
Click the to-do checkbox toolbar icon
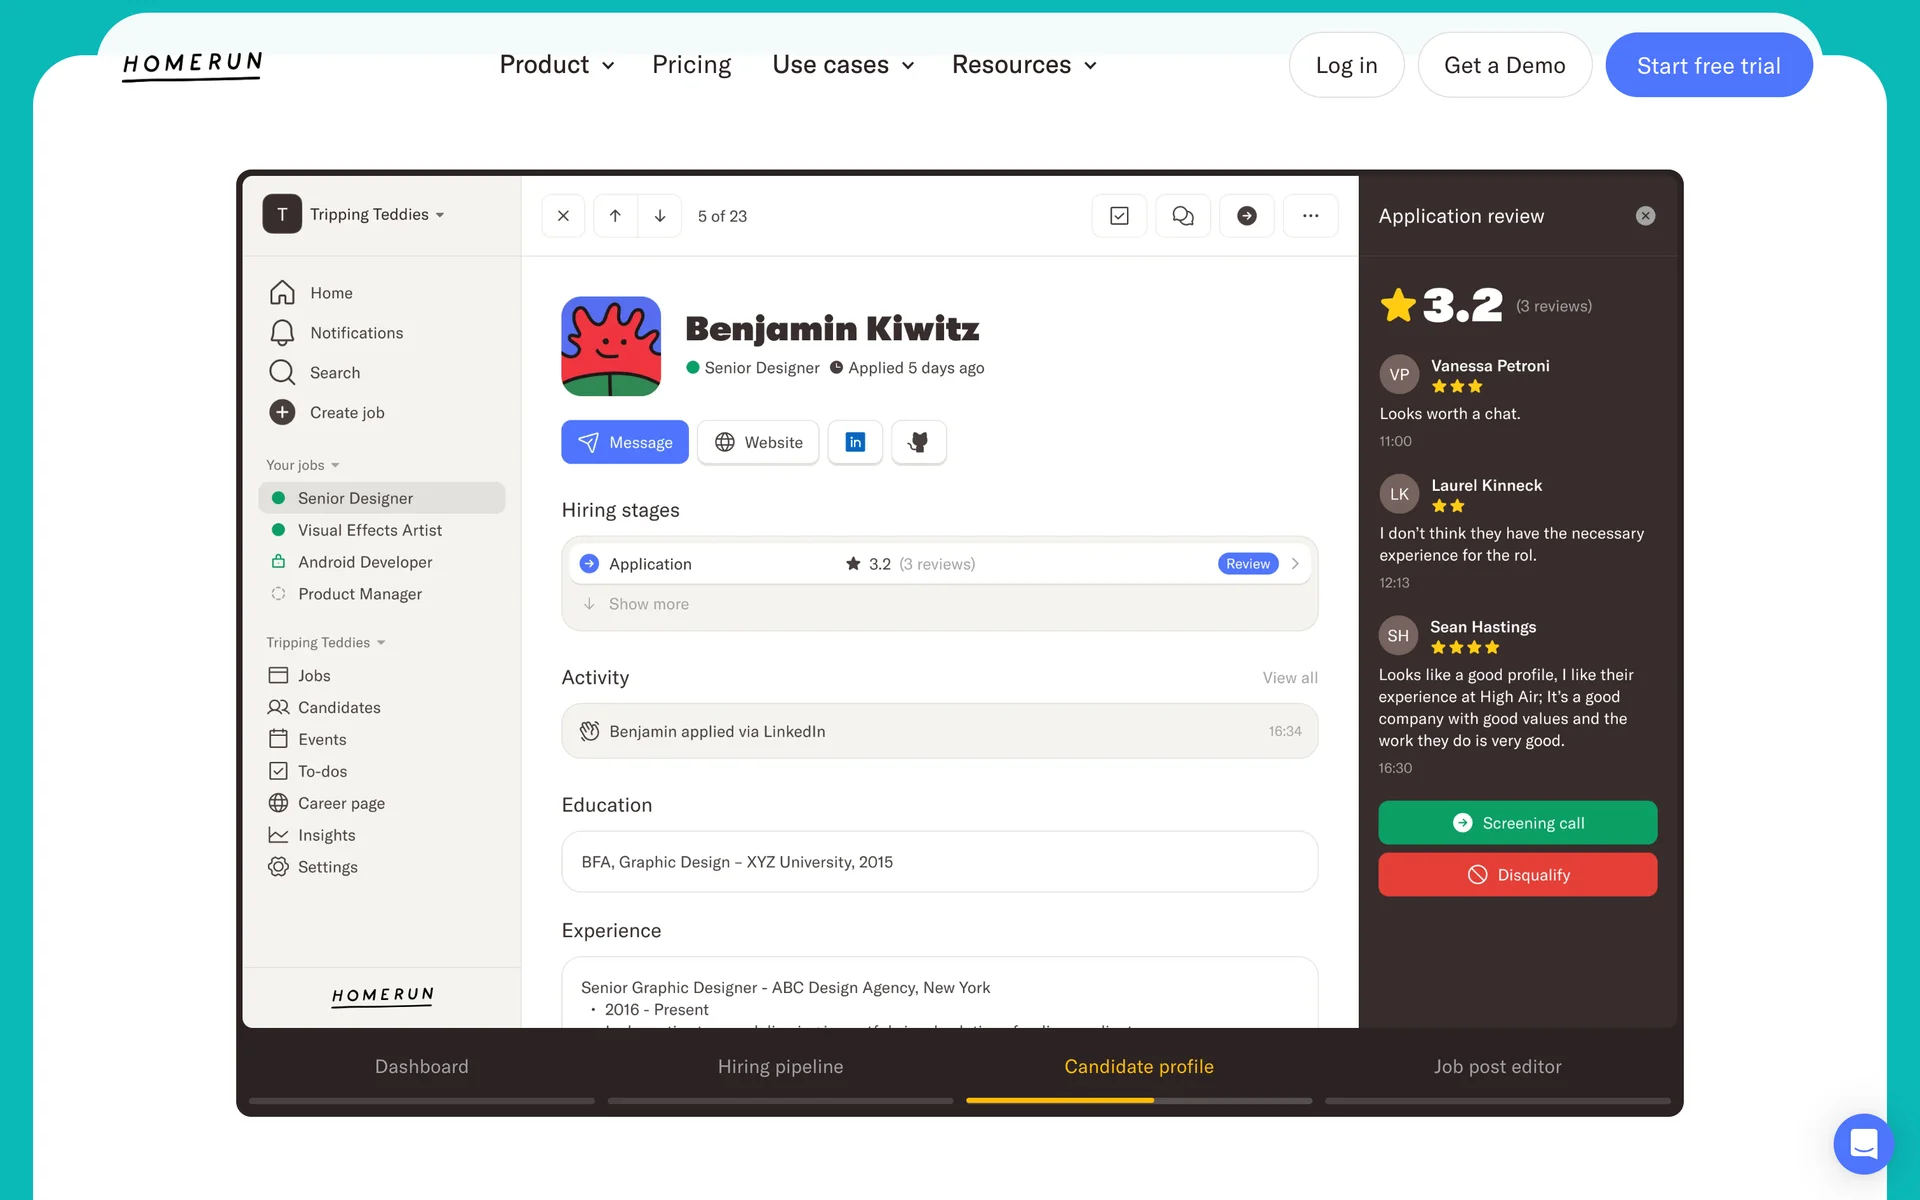click(x=1119, y=216)
